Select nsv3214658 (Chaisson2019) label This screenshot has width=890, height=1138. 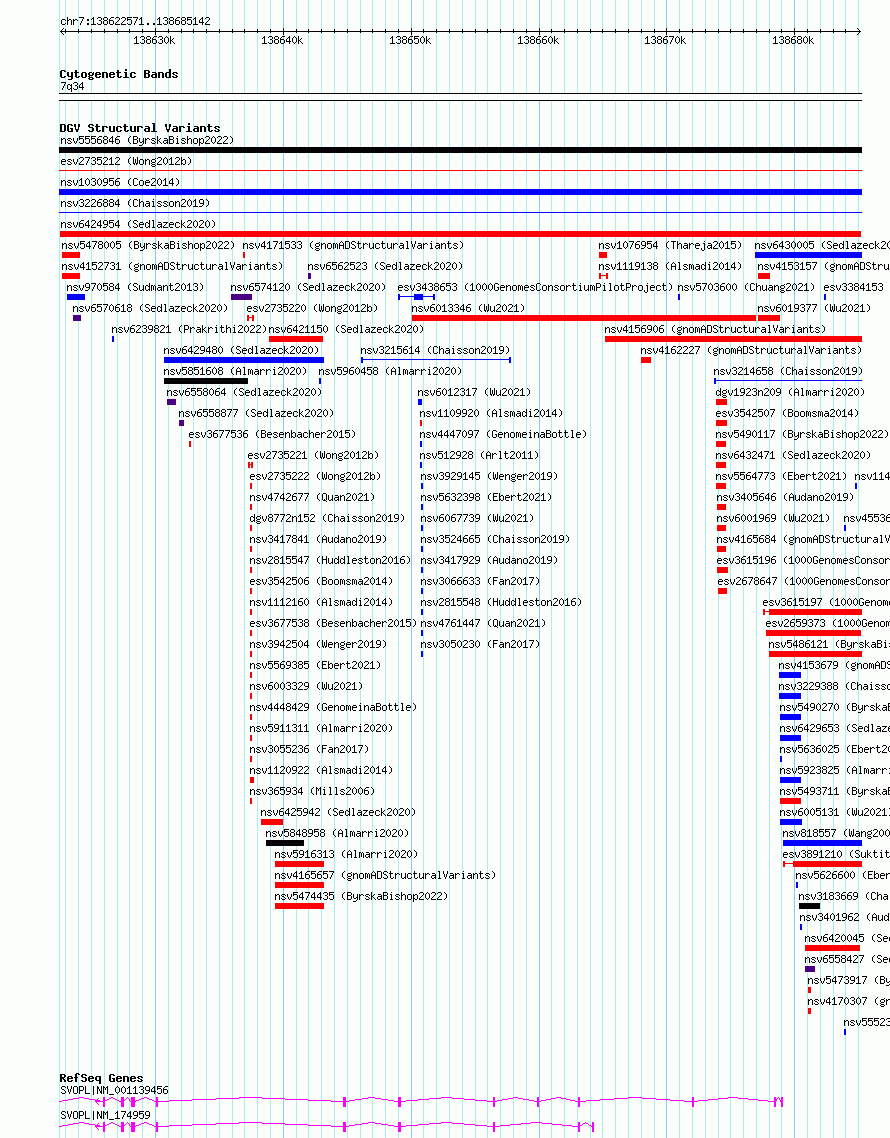(788, 372)
